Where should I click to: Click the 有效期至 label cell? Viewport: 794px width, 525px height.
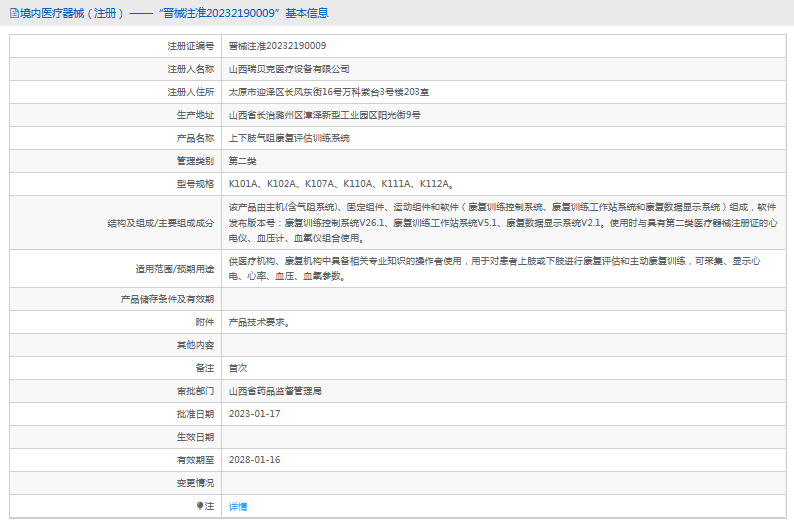(115, 460)
